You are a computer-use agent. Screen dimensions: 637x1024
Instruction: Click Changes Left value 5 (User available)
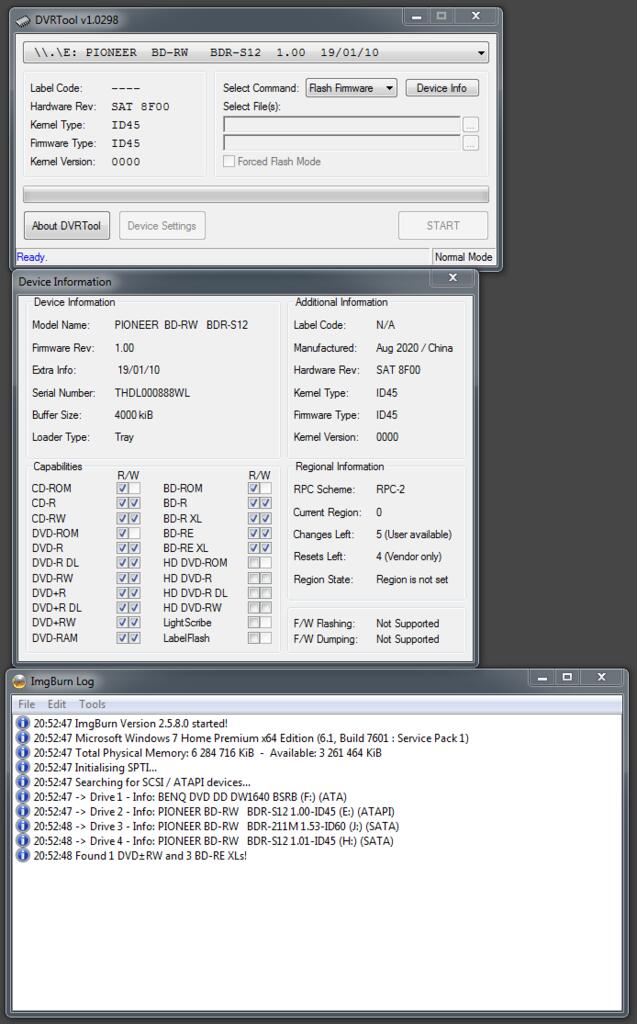[414, 534]
